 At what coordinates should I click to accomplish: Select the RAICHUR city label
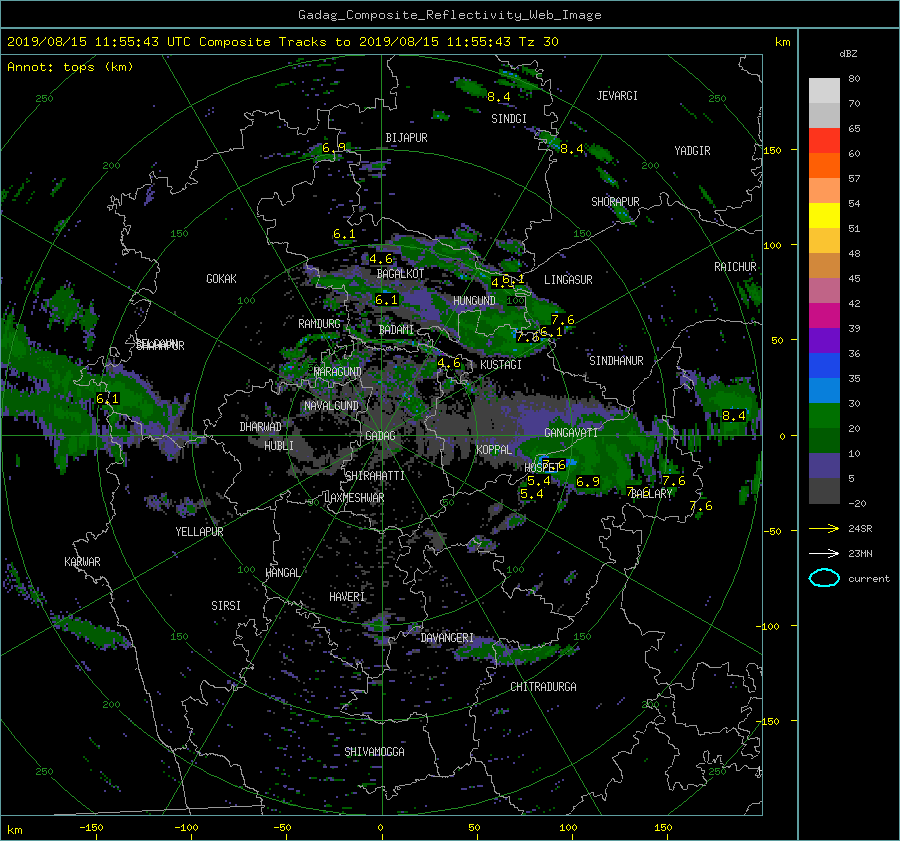[x=735, y=267]
